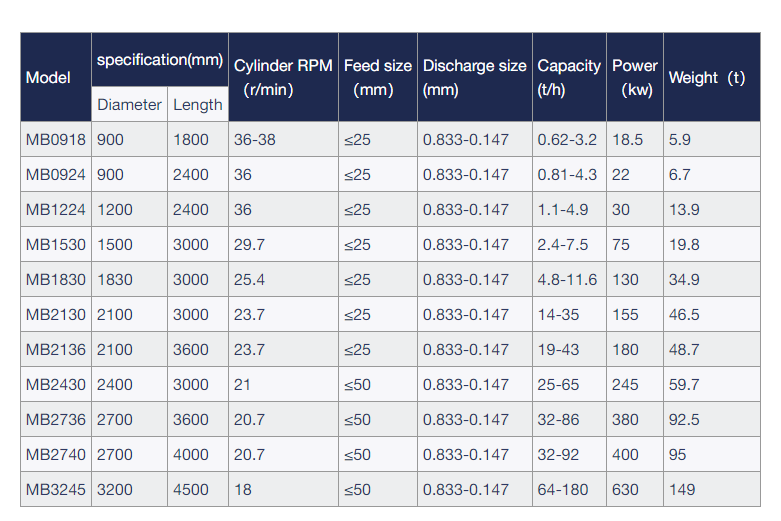This screenshot has width=781, height=521.
Task: Select model cell MB2136
Action: (x=56, y=349)
